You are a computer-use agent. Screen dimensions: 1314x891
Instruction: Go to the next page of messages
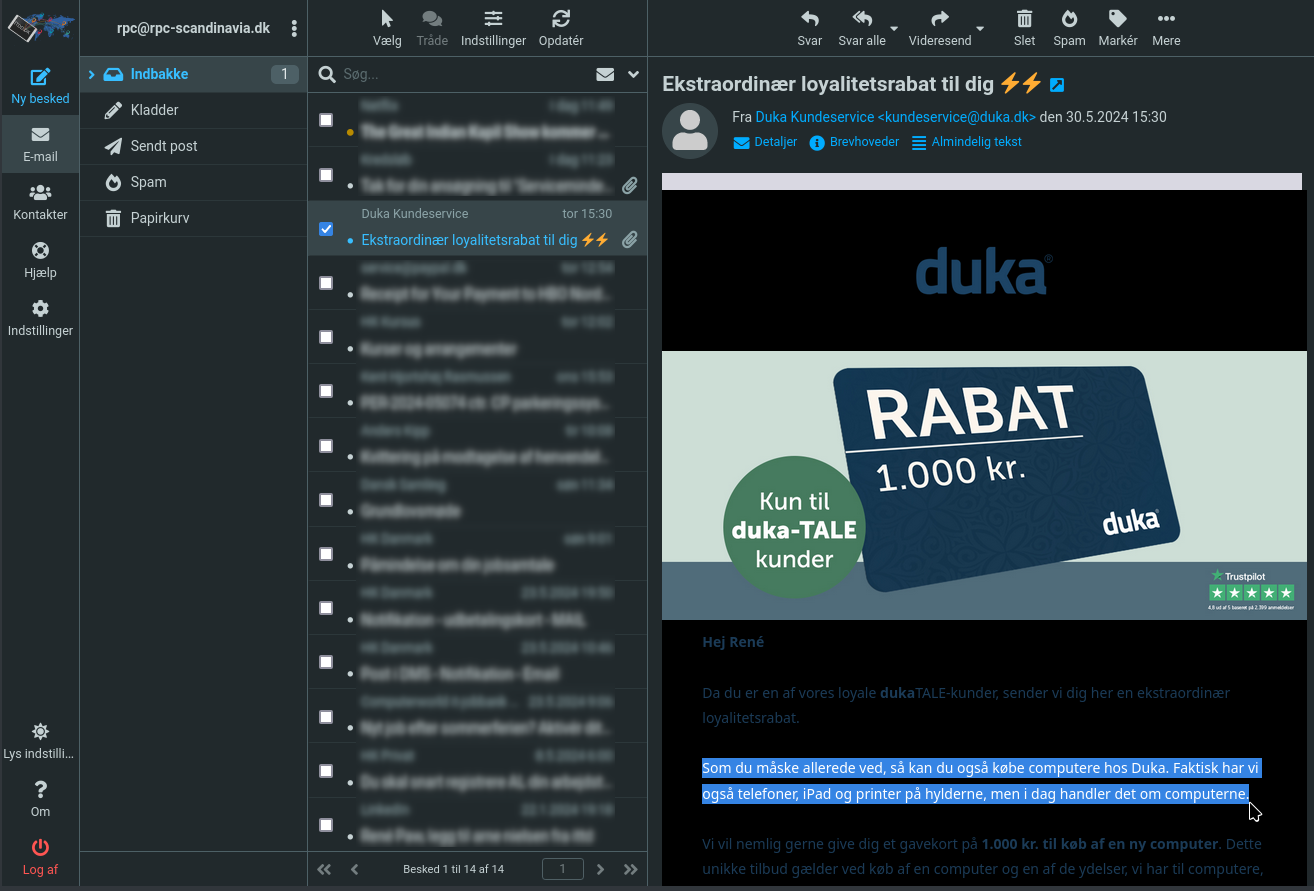click(600, 869)
